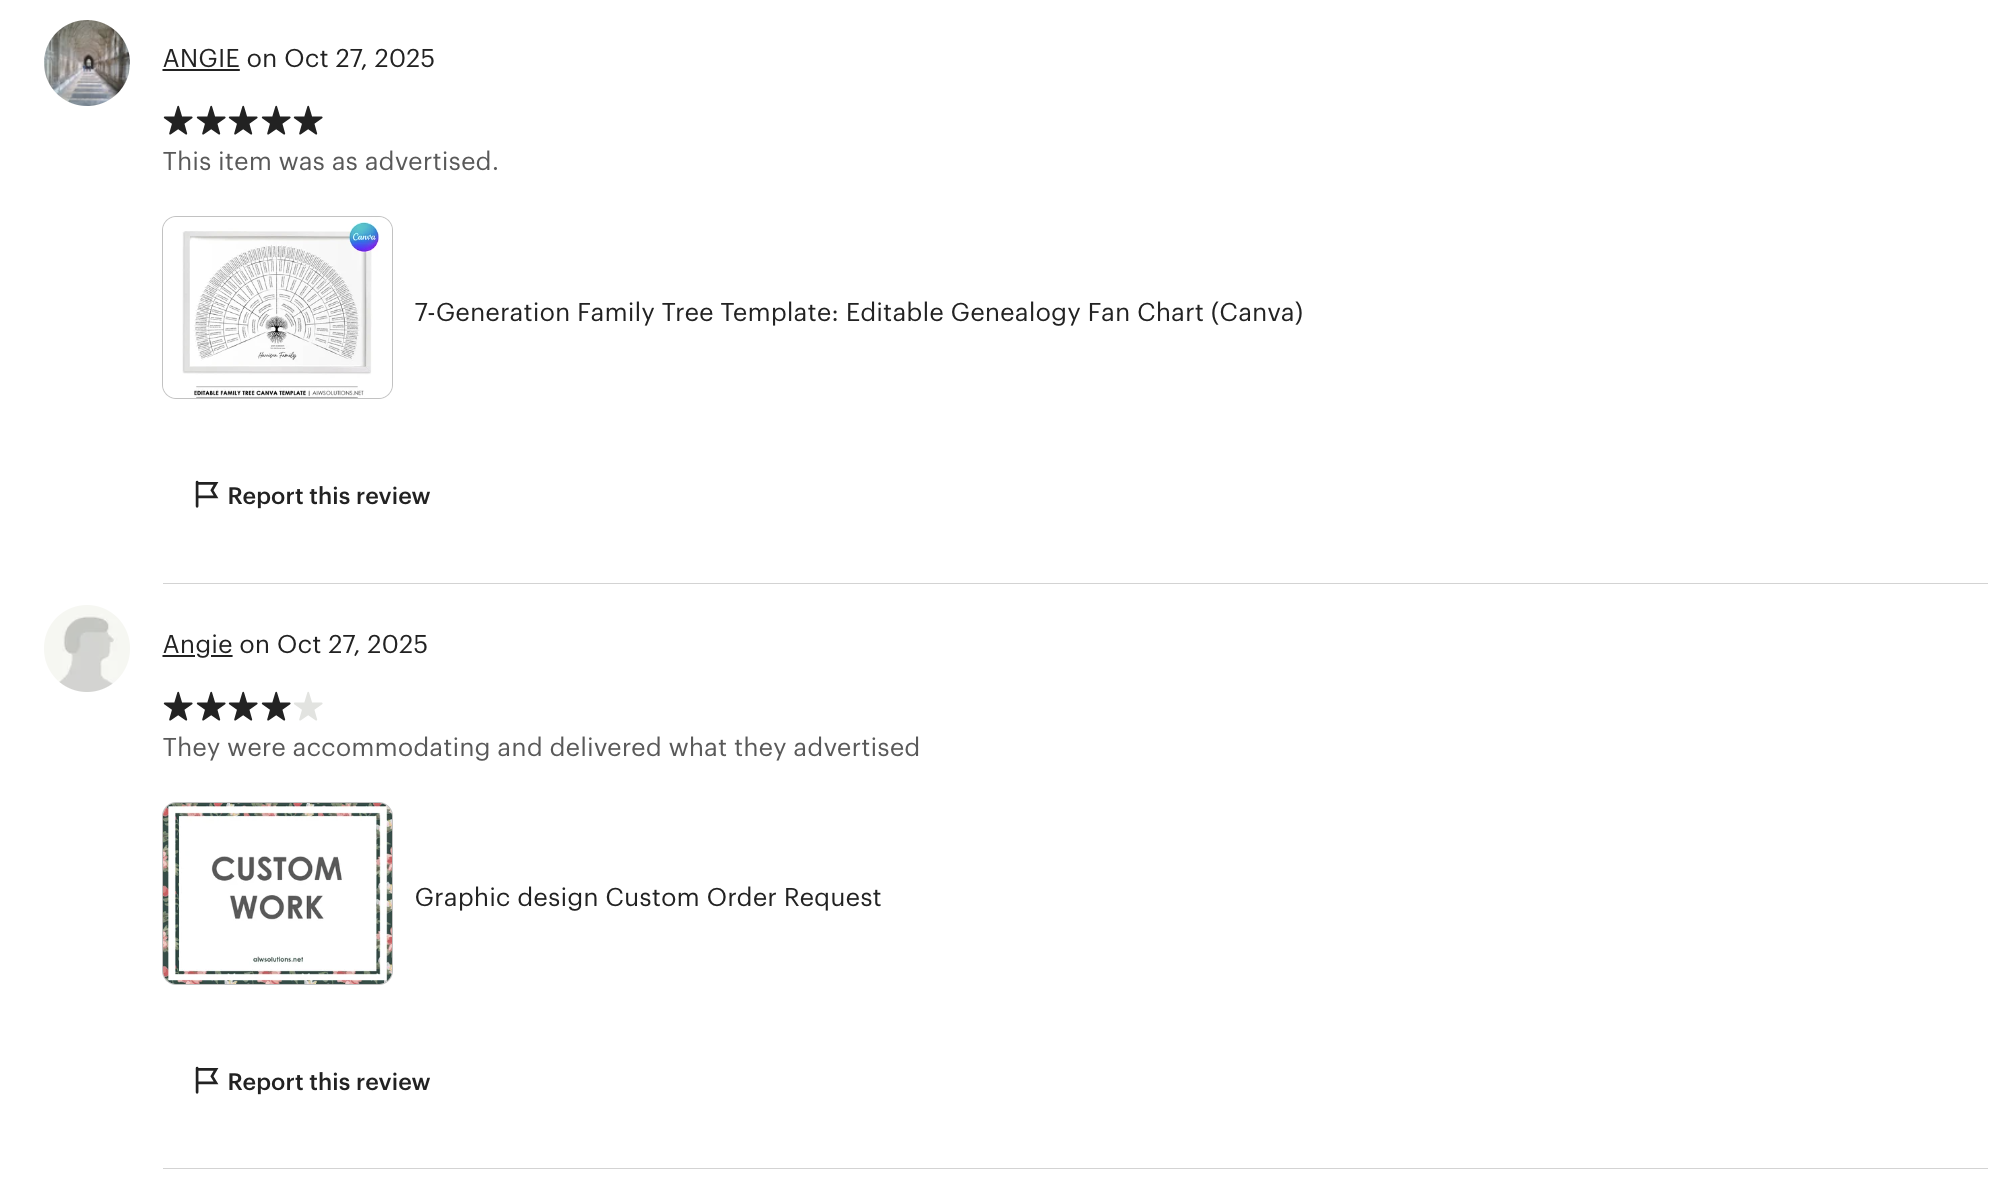Click the text "This item was as advertised."
Viewport: 2010px width, 1178px height.
pos(330,161)
